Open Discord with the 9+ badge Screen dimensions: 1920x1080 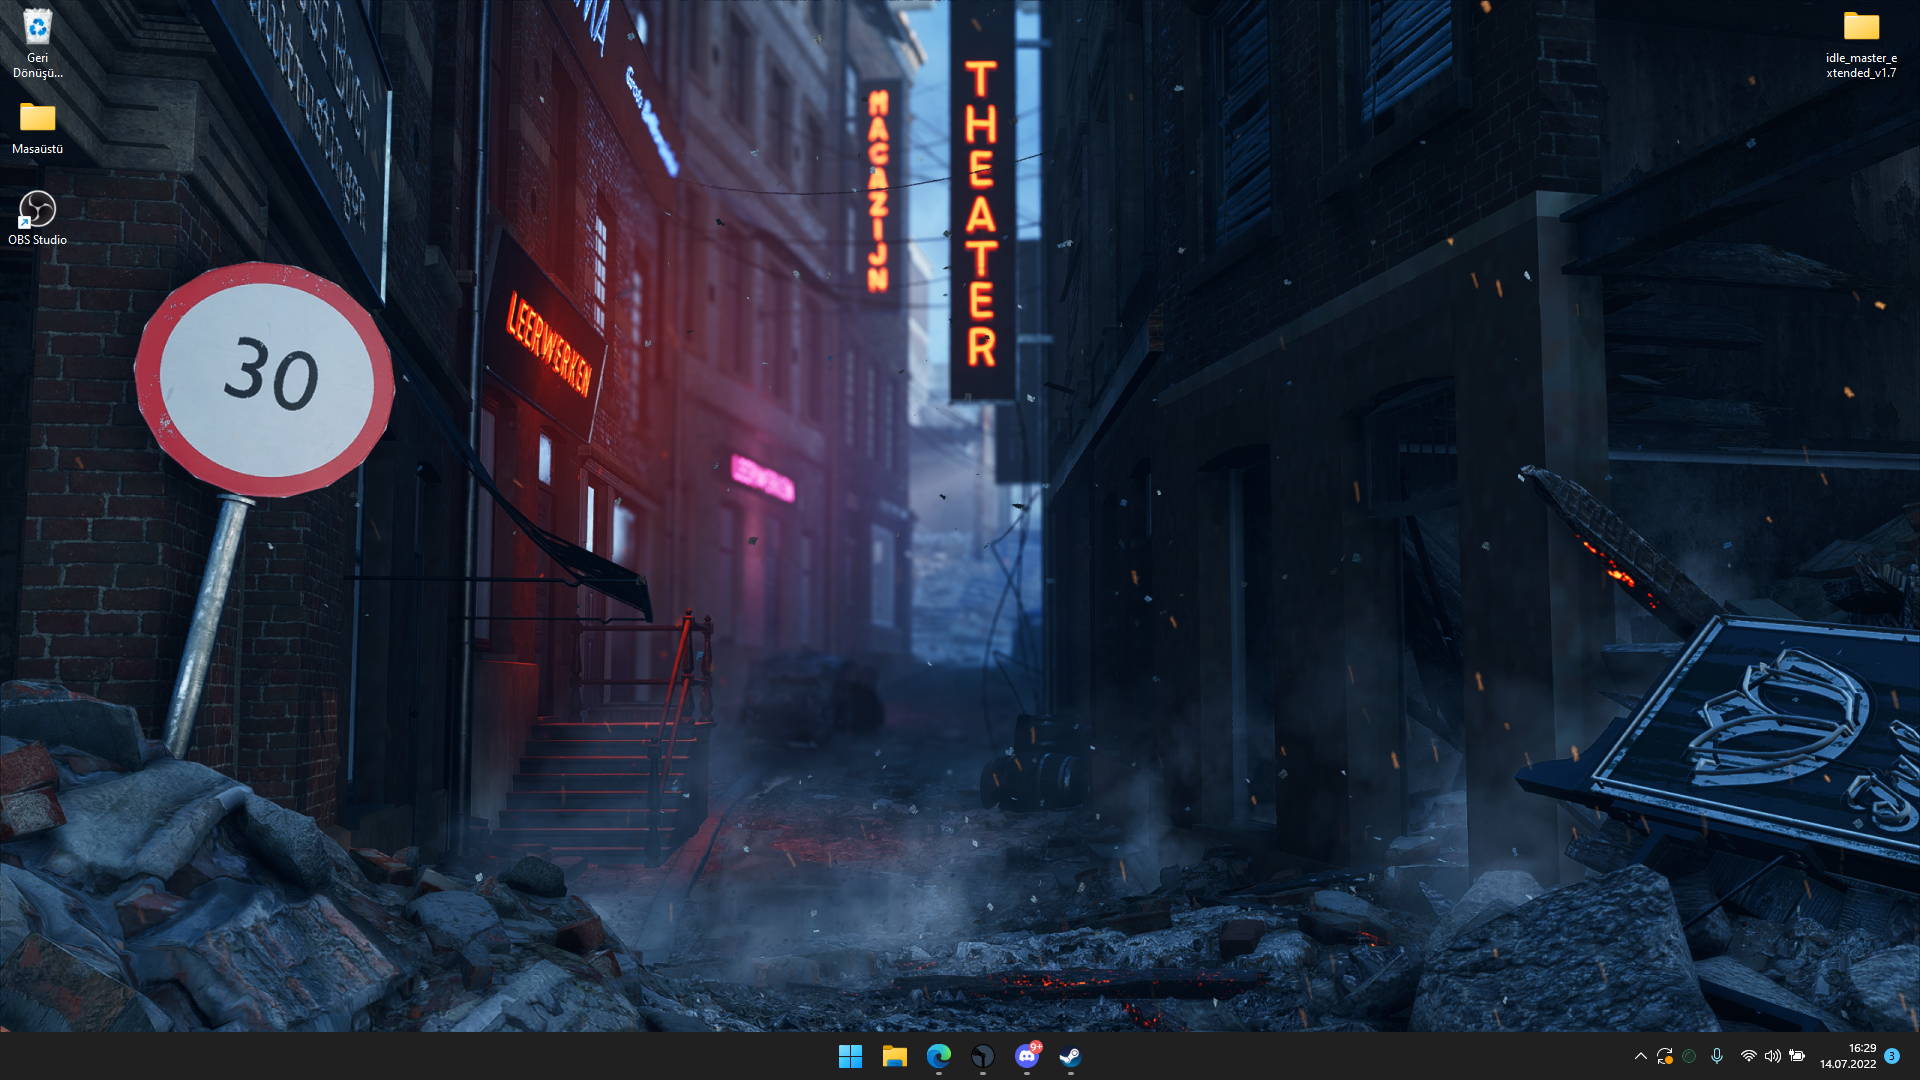coord(1026,1056)
